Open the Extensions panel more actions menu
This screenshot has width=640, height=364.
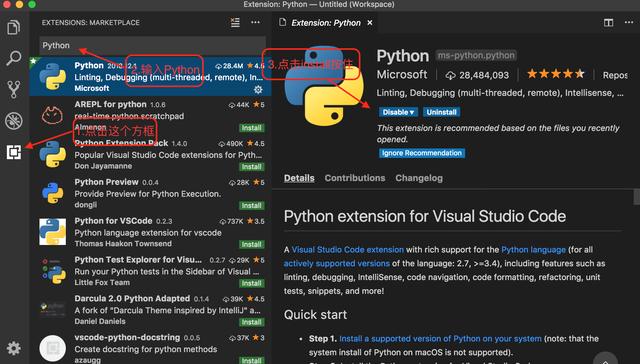tap(256, 22)
